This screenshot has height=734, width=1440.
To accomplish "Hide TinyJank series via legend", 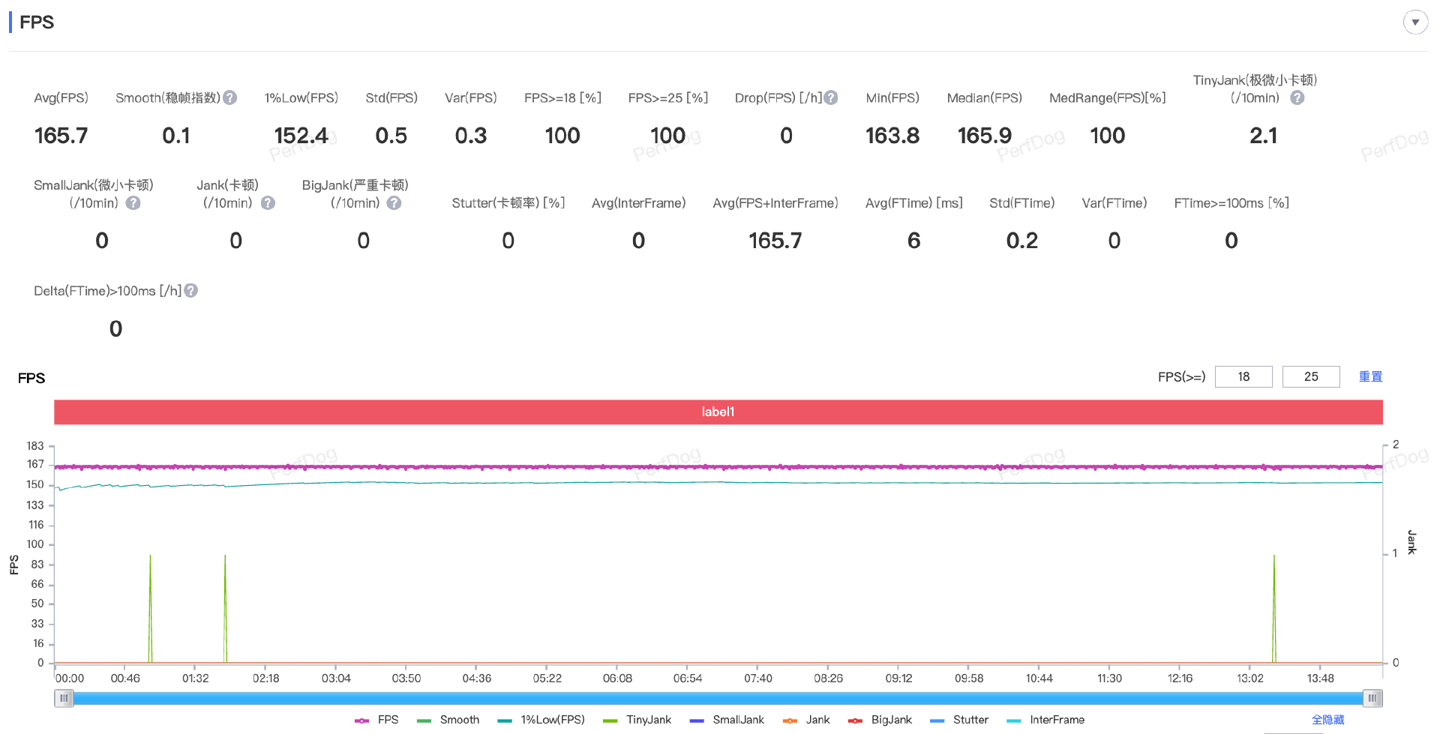I will [x=637, y=720].
